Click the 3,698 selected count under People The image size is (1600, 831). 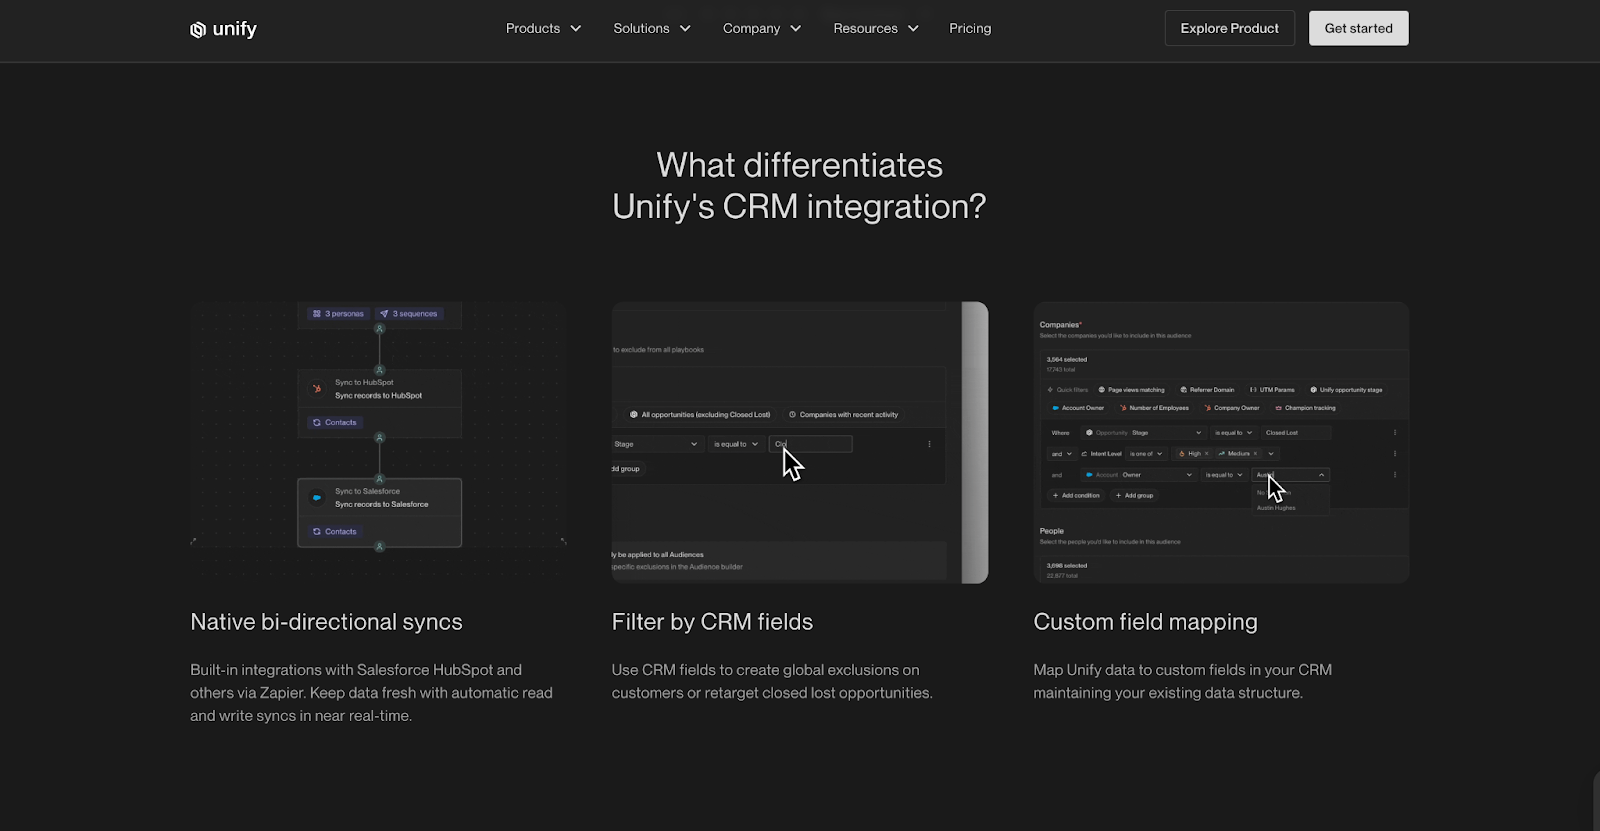pos(1066,566)
